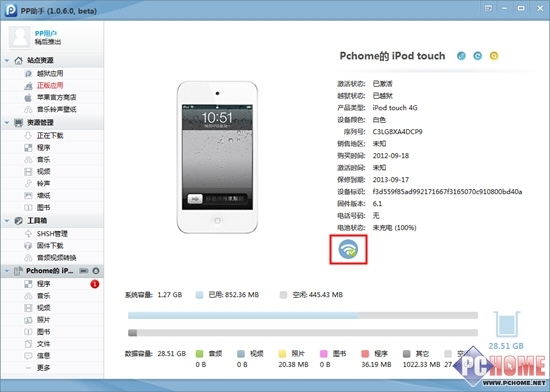The height and width of the screenshot is (392, 550).
Task: Click the PP用户 username link
Action: (46, 33)
